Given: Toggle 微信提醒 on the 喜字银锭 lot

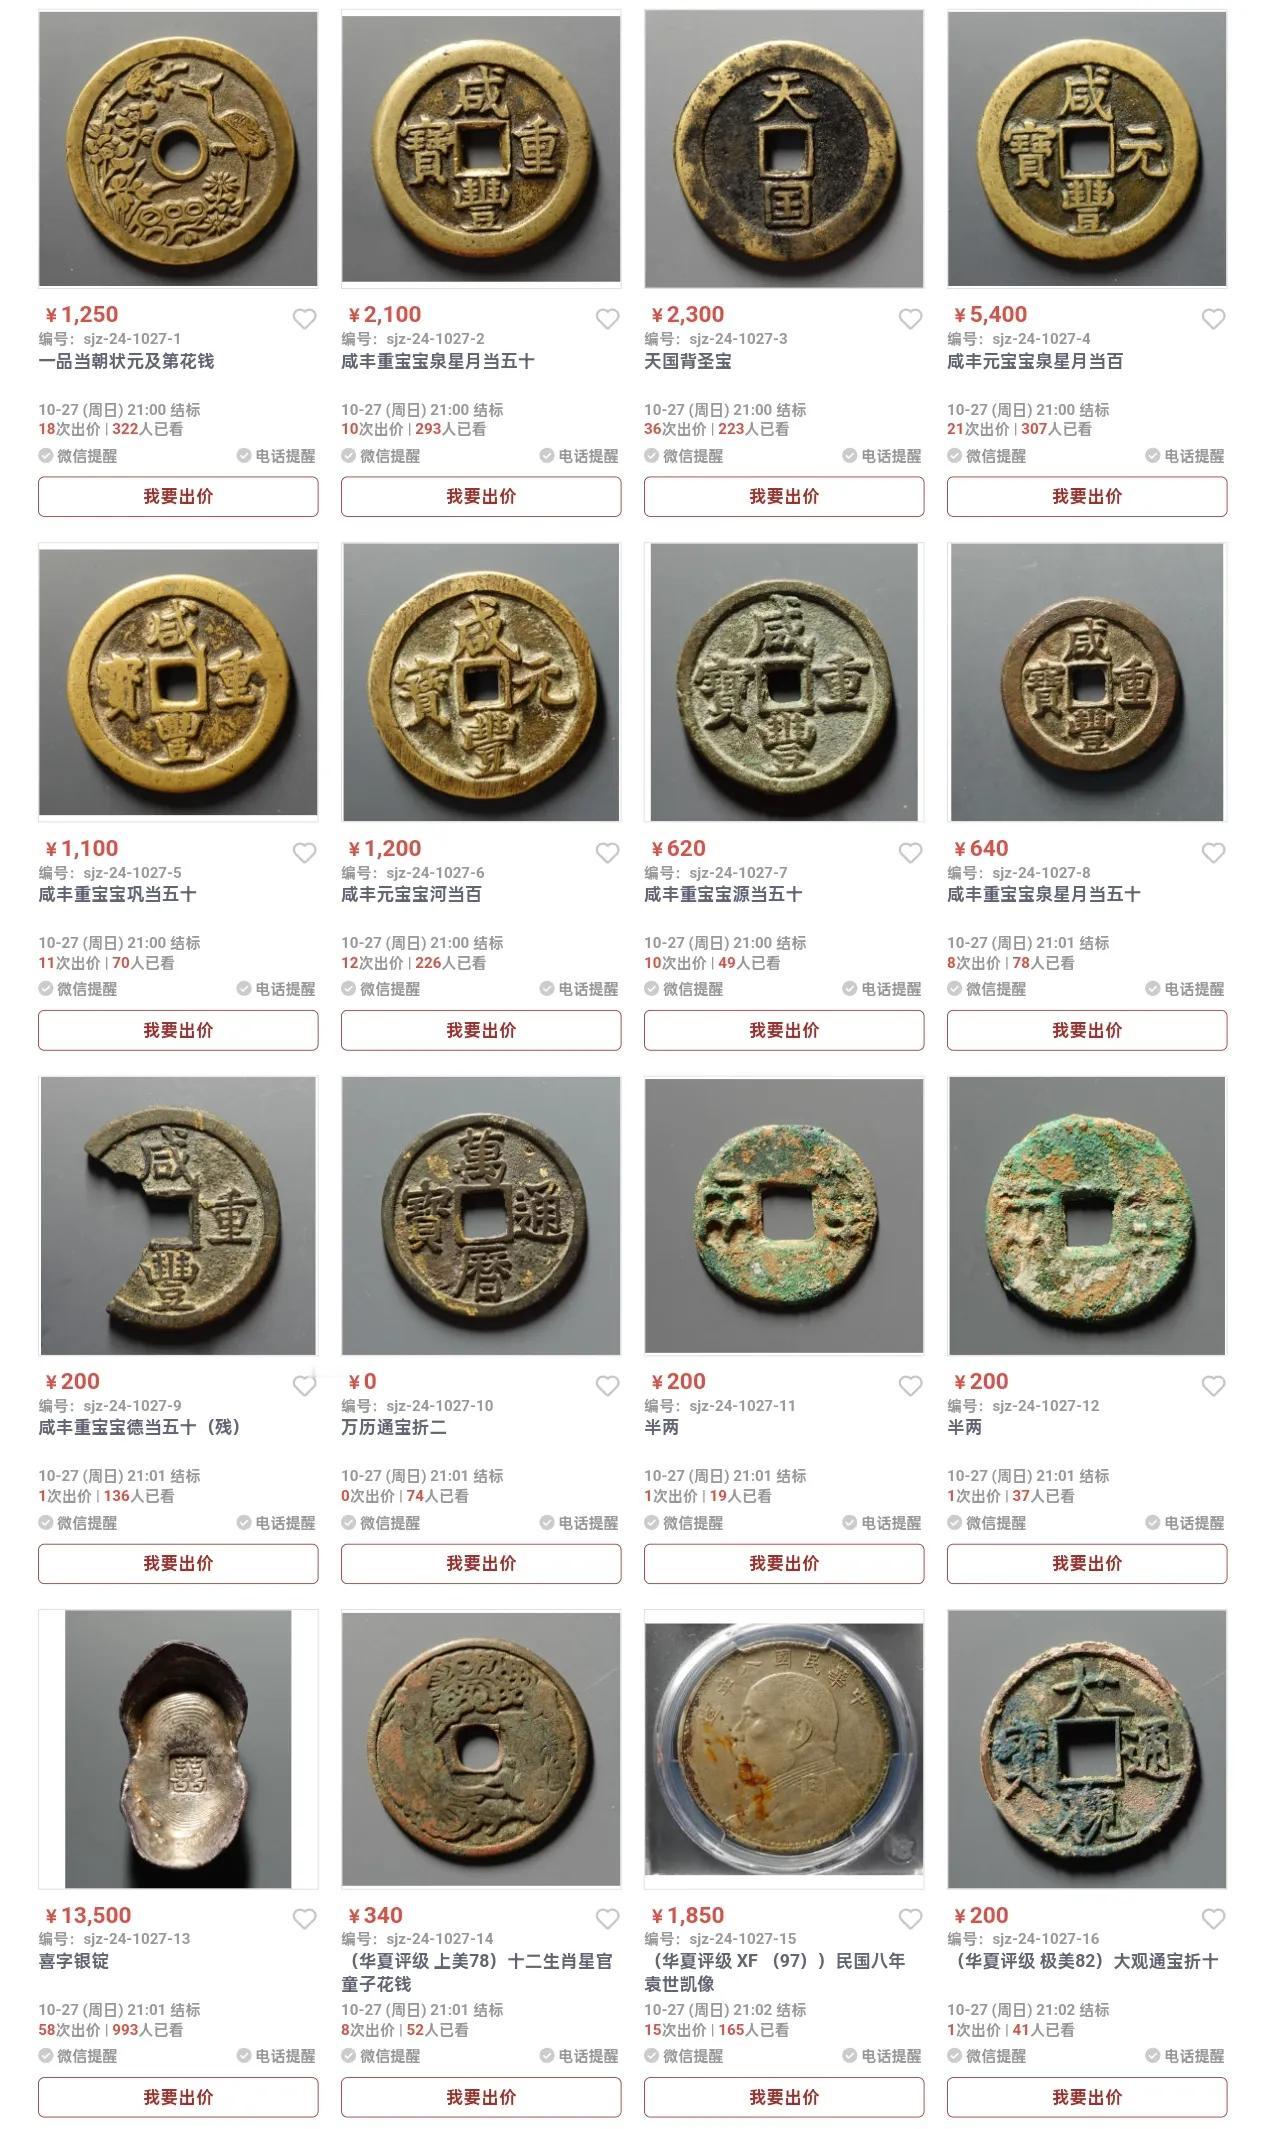Looking at the screenshot, I should pos(78,2056).
